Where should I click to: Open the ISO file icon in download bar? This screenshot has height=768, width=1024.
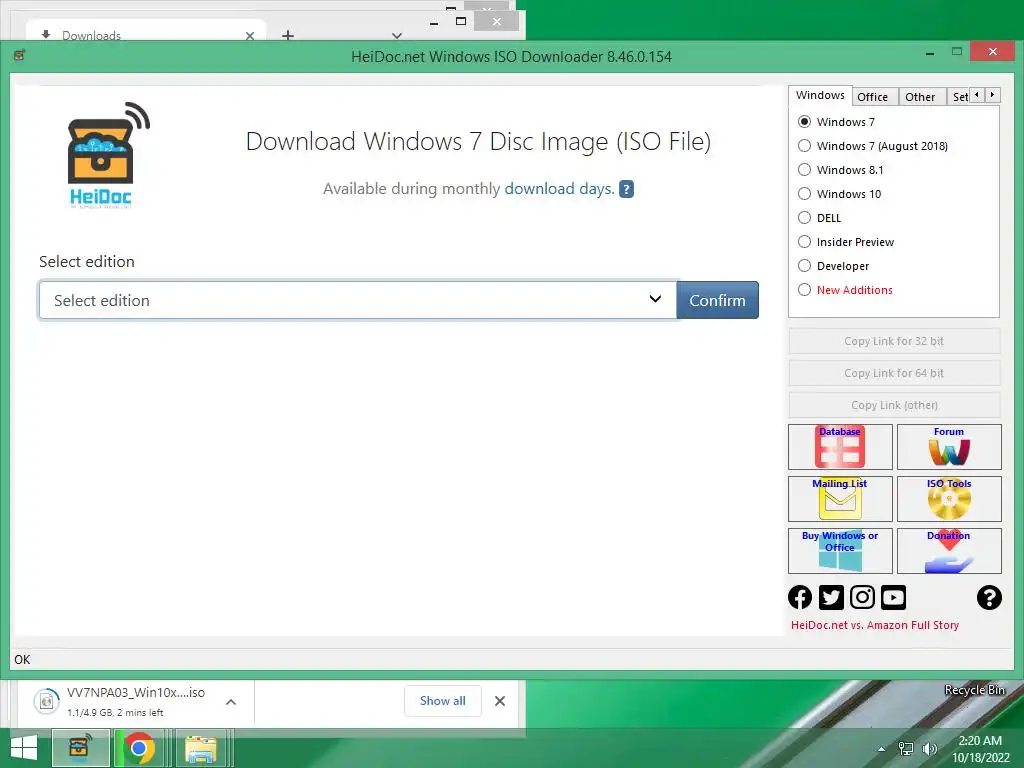pos(46,701)
